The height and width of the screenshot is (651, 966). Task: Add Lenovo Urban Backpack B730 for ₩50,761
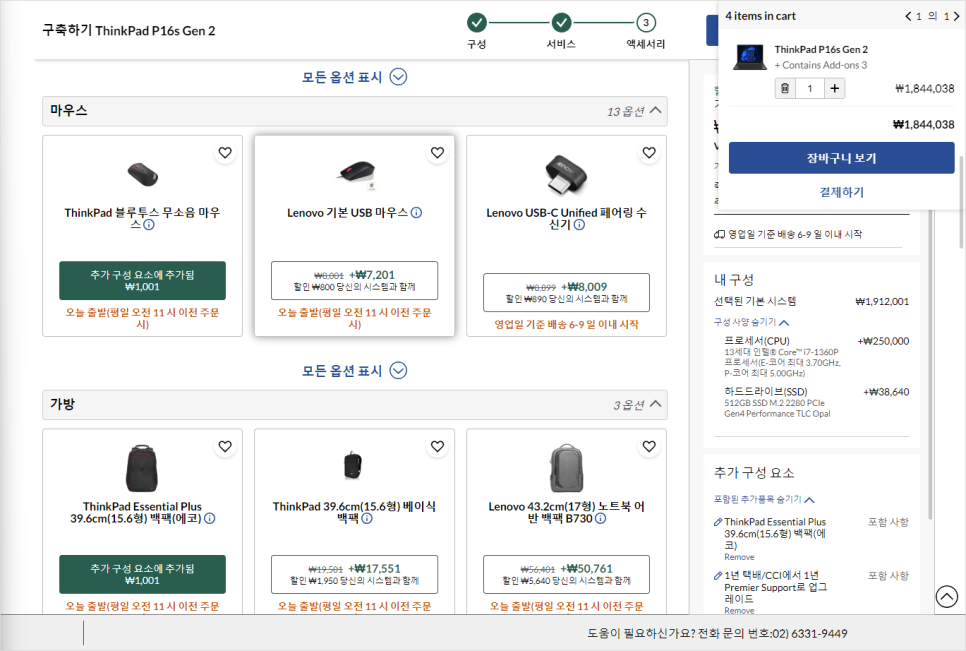(x=566, y=575)
